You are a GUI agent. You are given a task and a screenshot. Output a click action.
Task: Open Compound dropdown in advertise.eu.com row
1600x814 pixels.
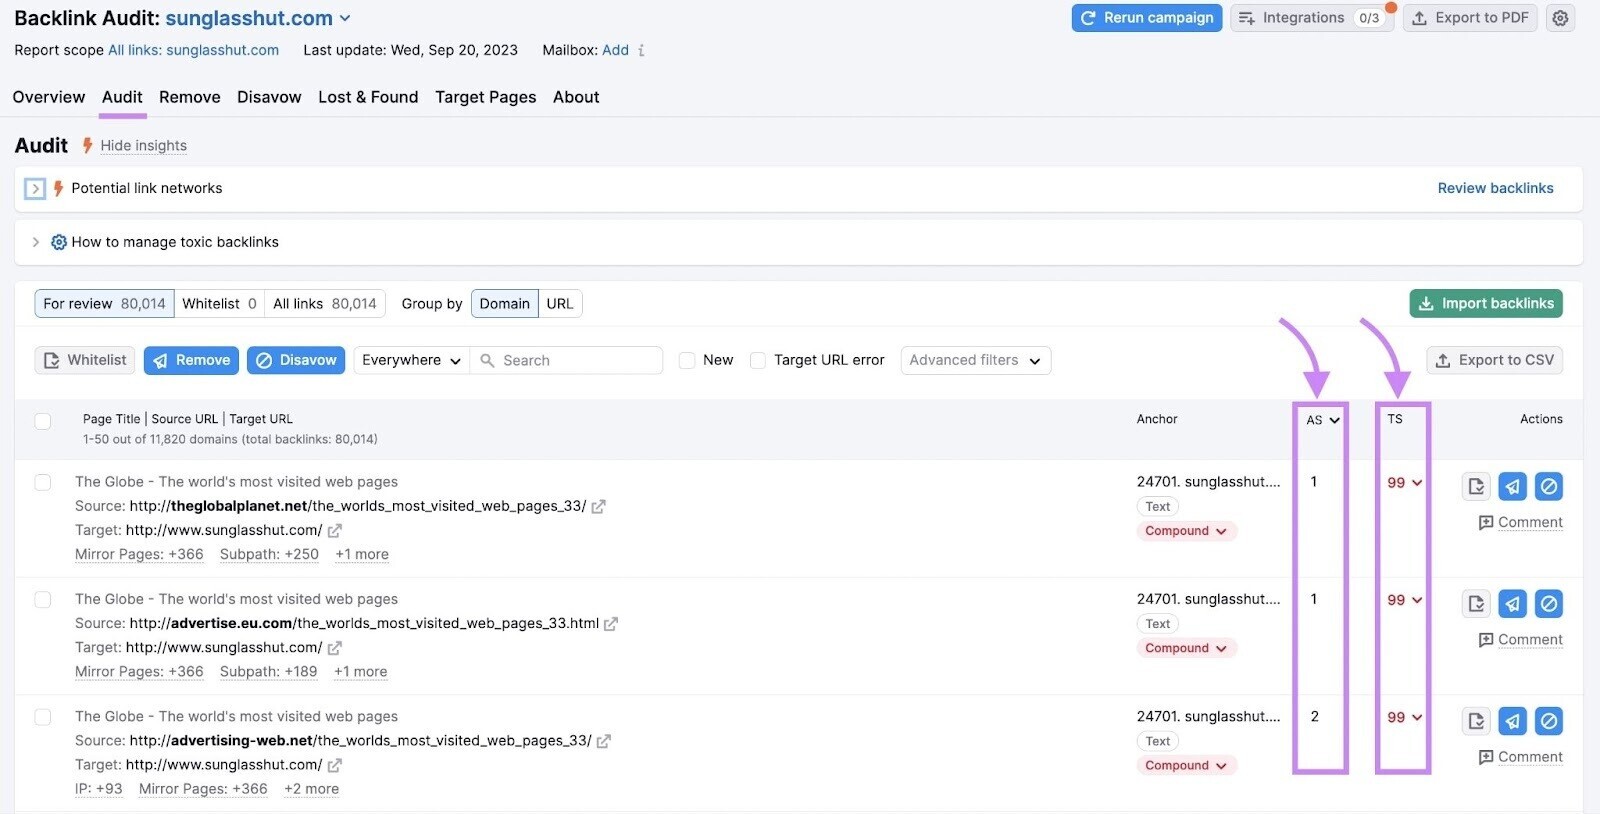[1186, 648]
